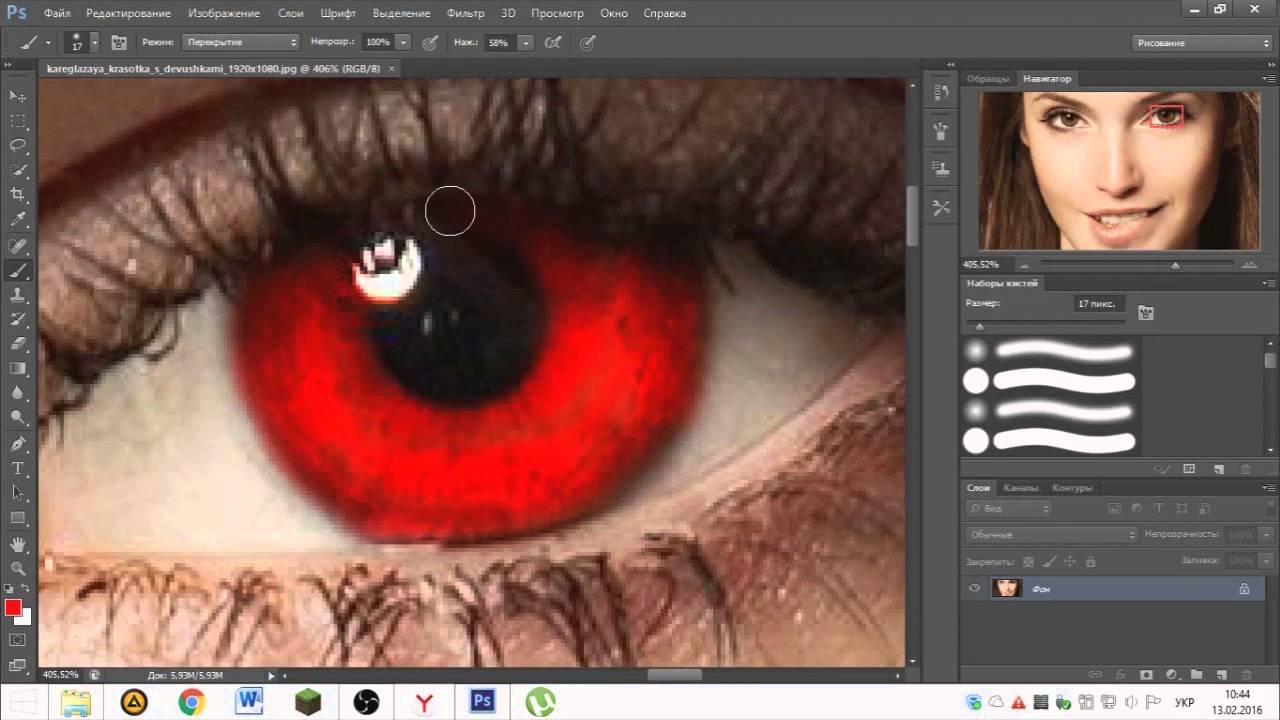Select the Eyedropper tool
This screenshot has width=1280, height=720.
tap(18, 220)
